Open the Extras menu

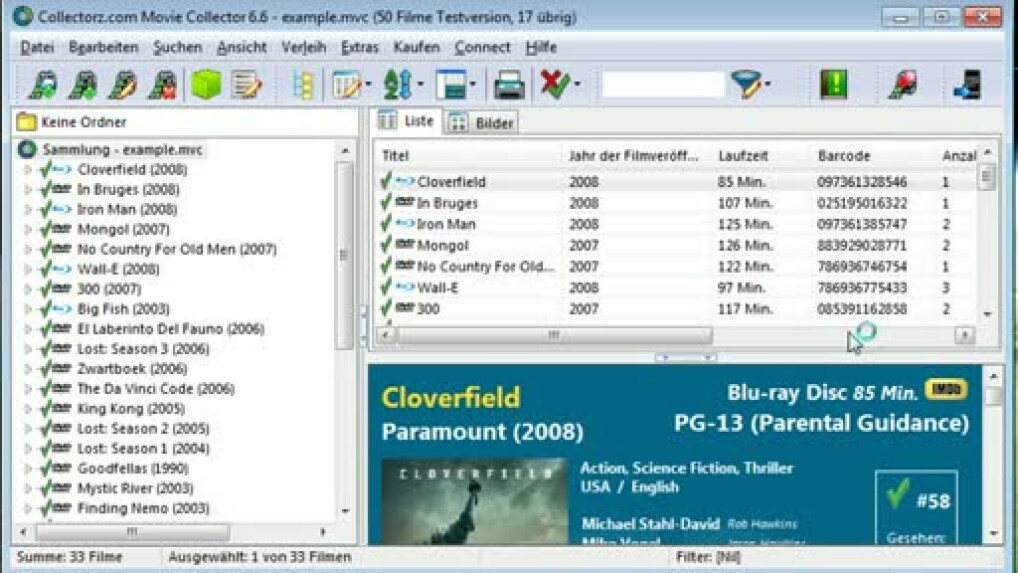click(x=359, y=47)
